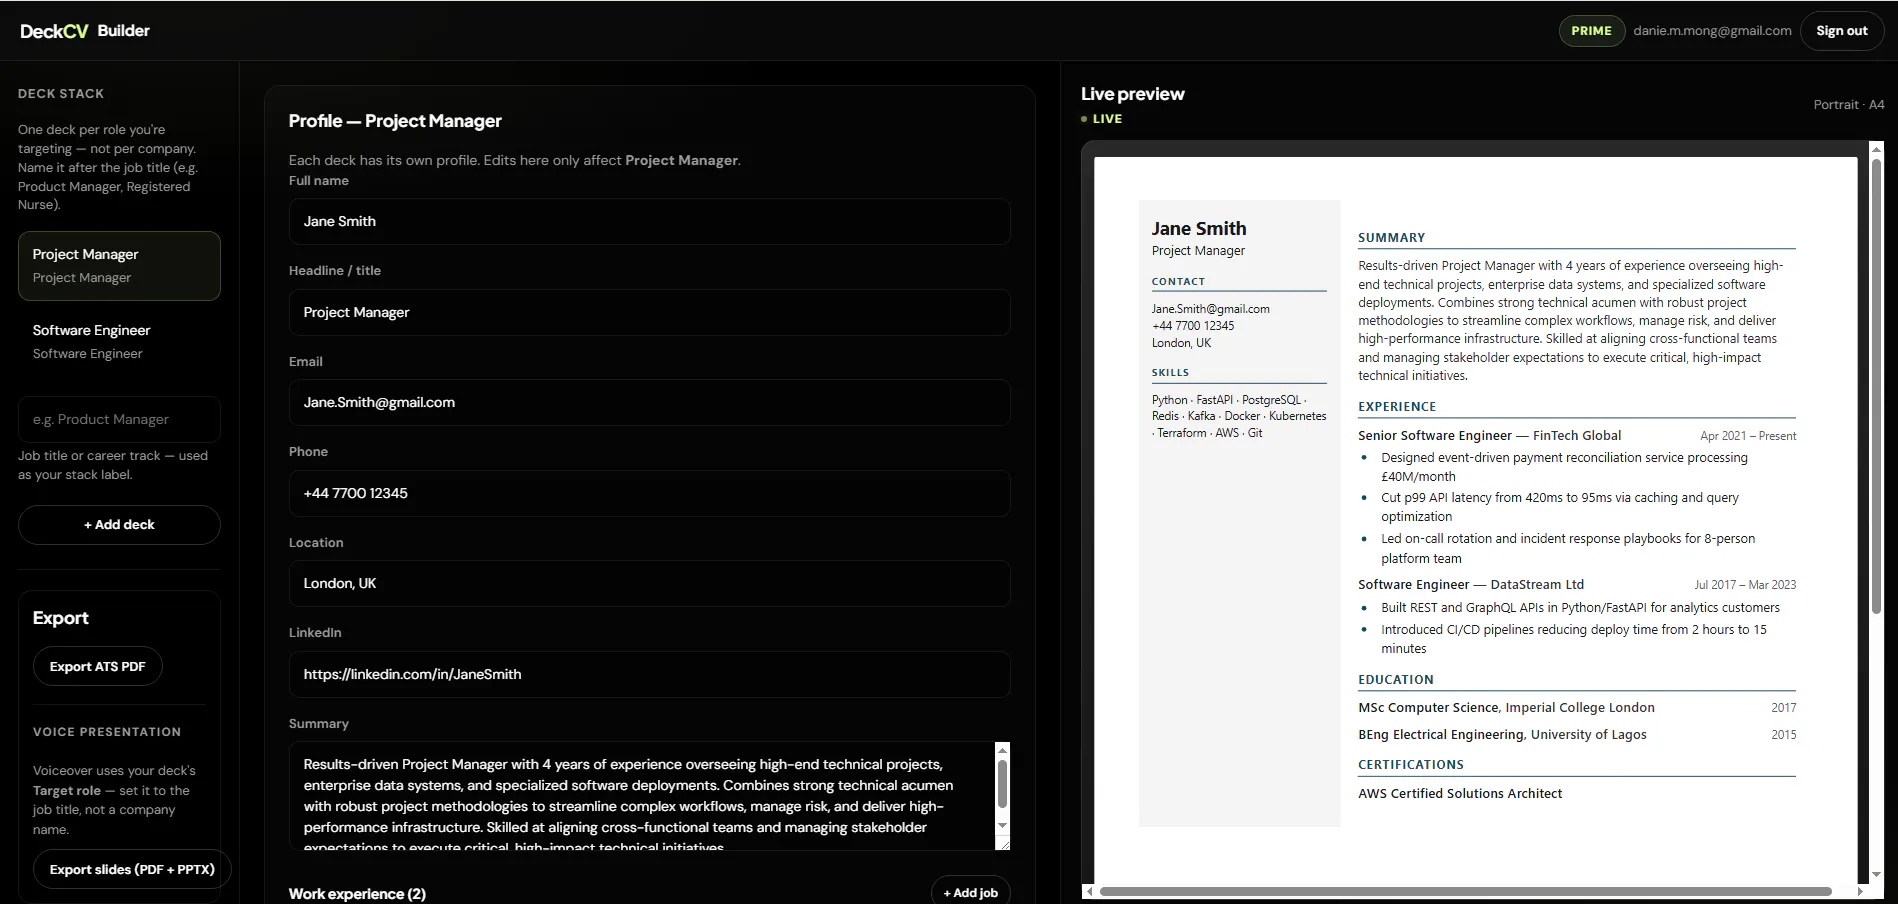Click the Summary textarea scrollbar thumb

pyautogui.click(x=1002, y=784)
